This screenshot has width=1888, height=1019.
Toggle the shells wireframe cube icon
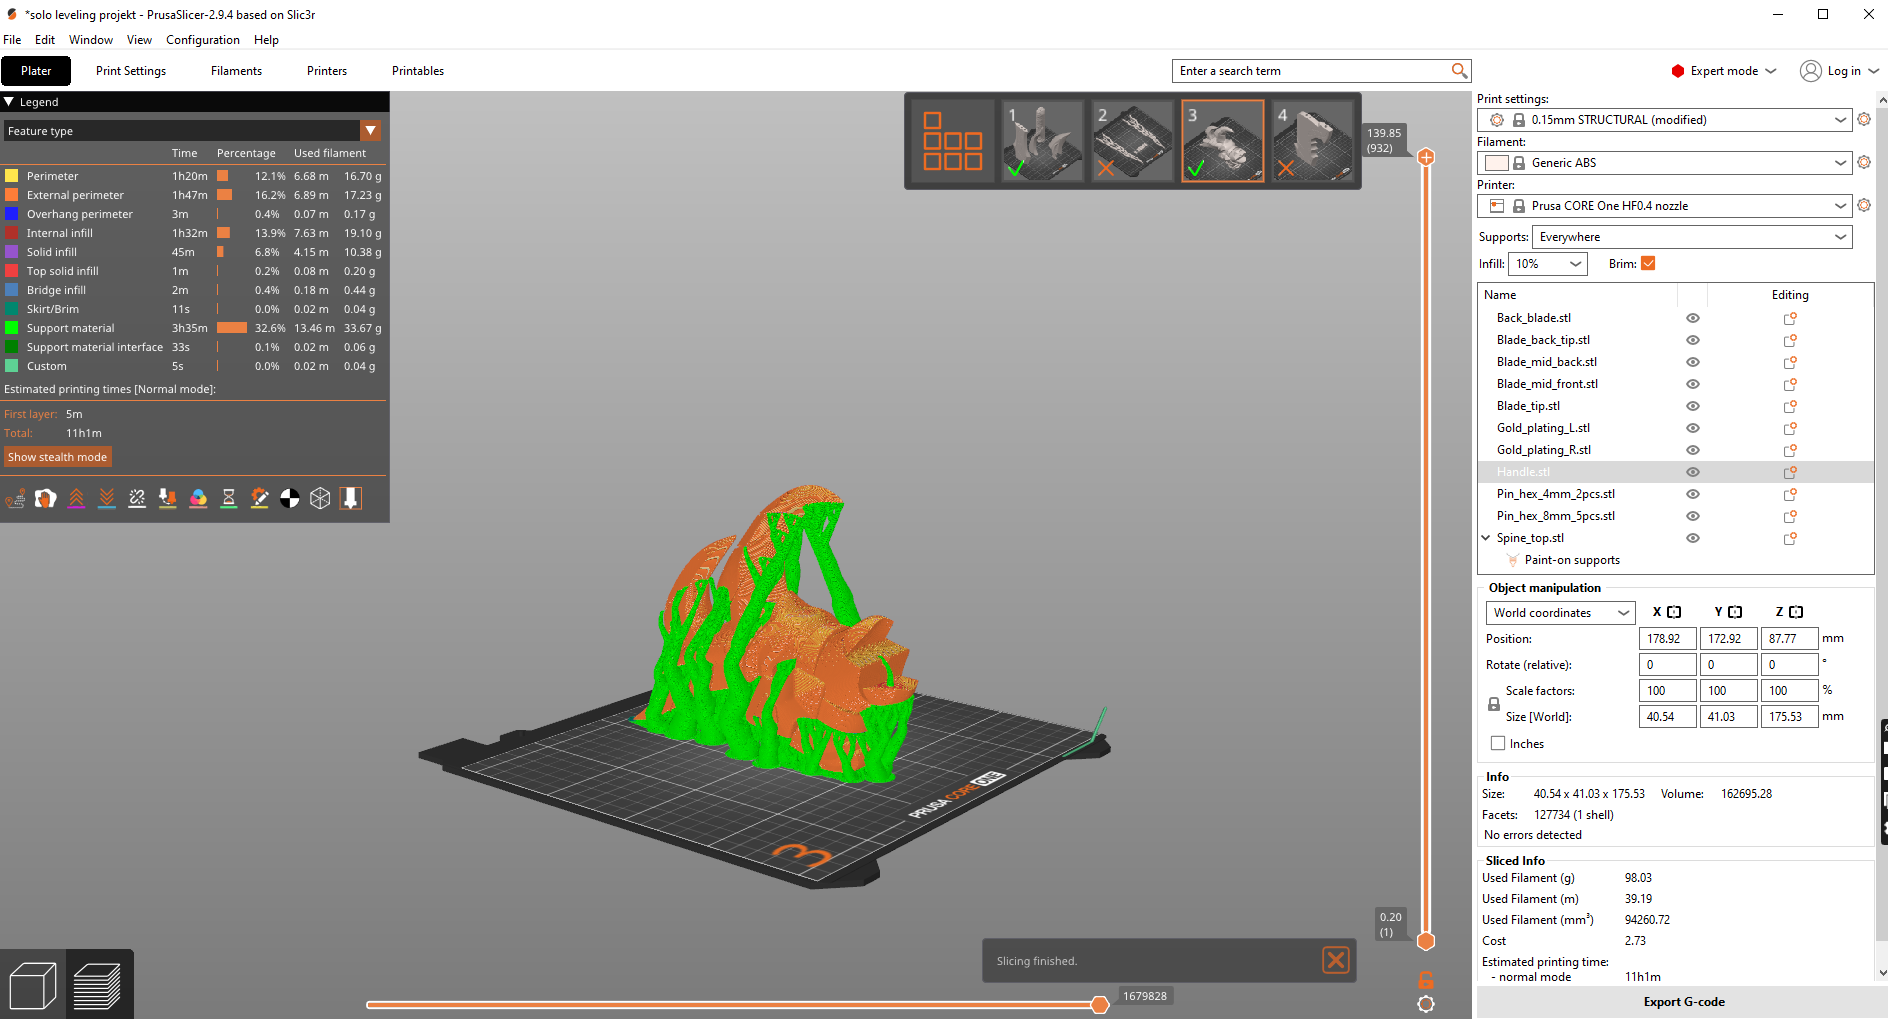point(320,498)
